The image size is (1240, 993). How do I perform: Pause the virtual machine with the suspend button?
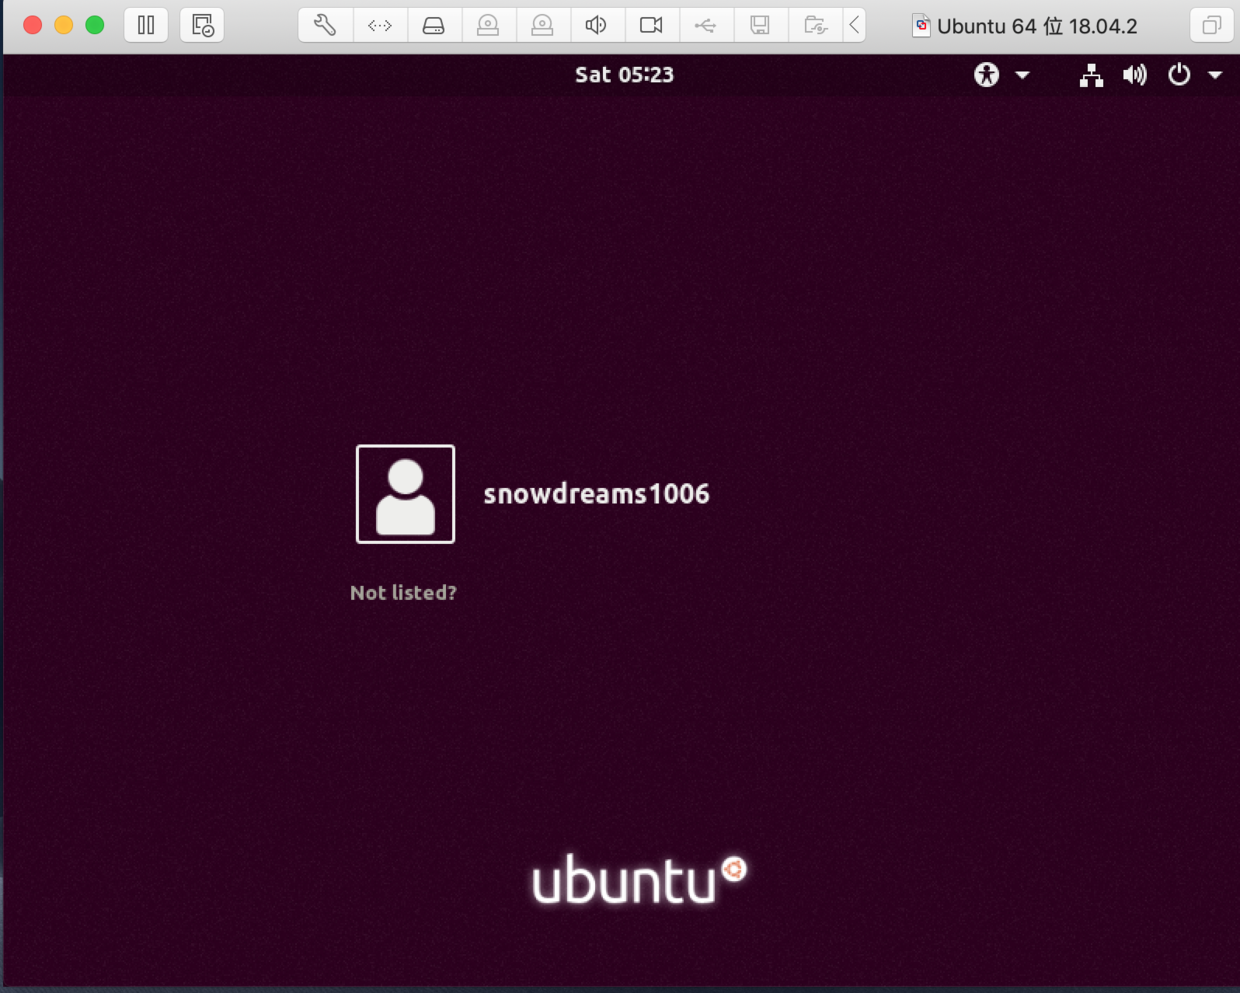(x=146, y=25)
